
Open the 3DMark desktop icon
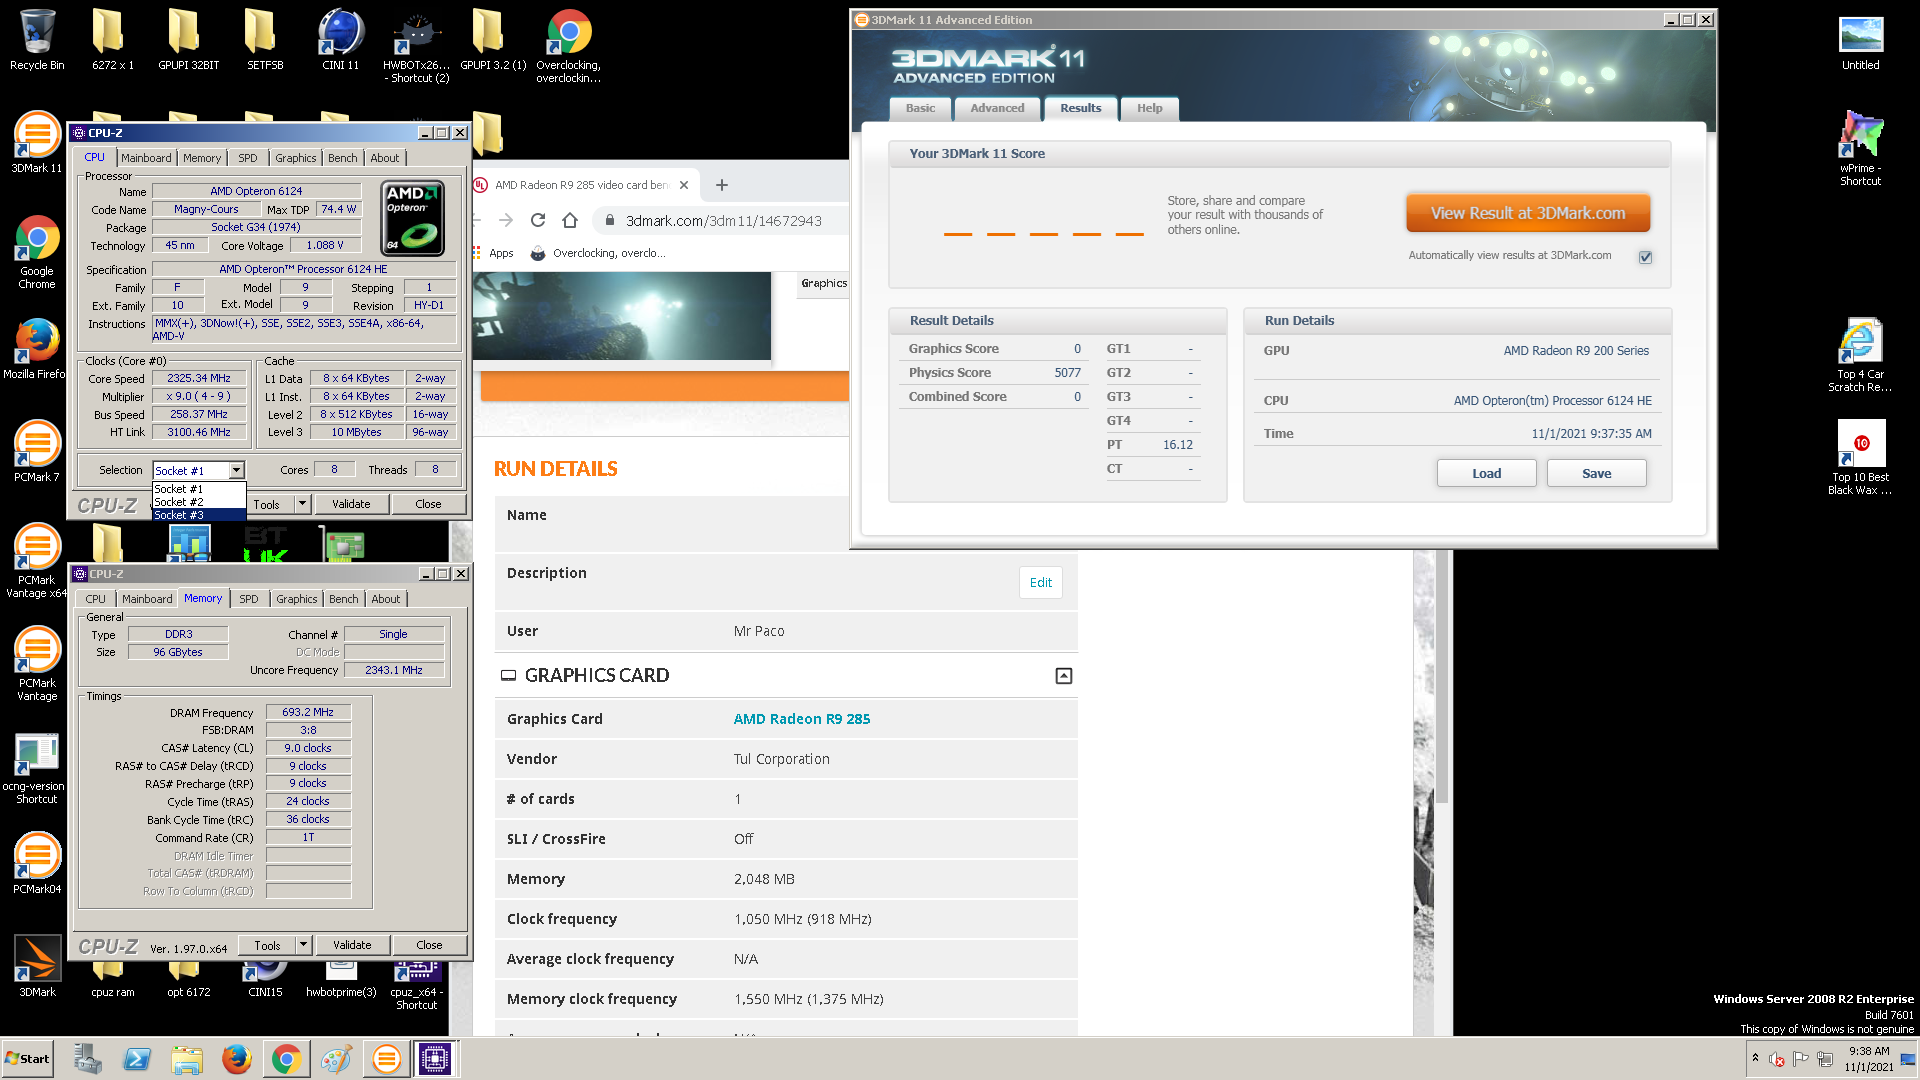[x=37, y=966]
